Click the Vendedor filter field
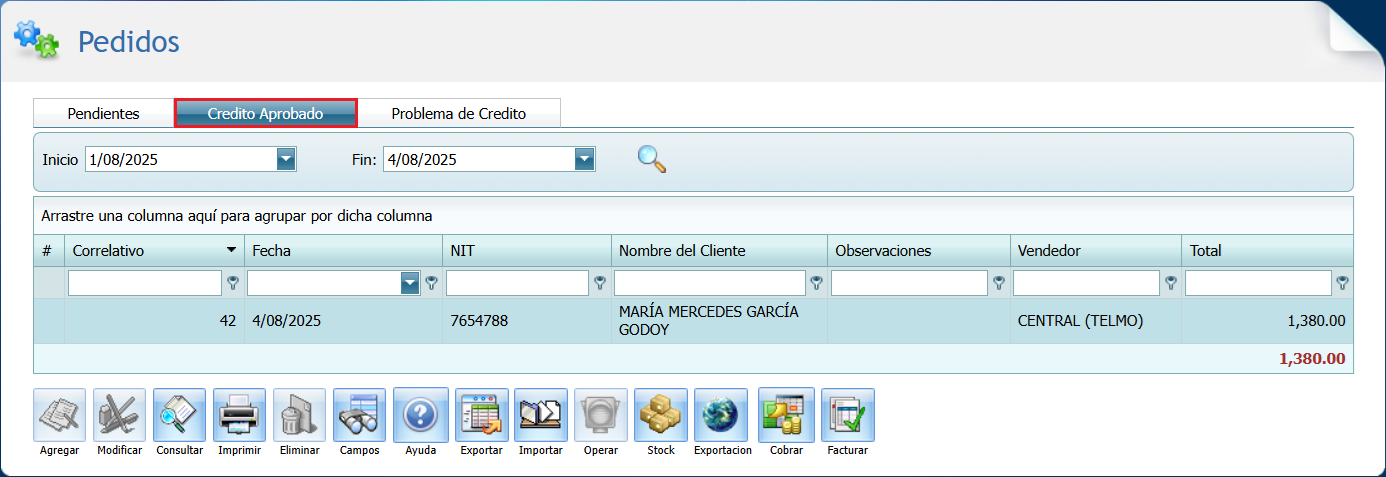 1087,283
